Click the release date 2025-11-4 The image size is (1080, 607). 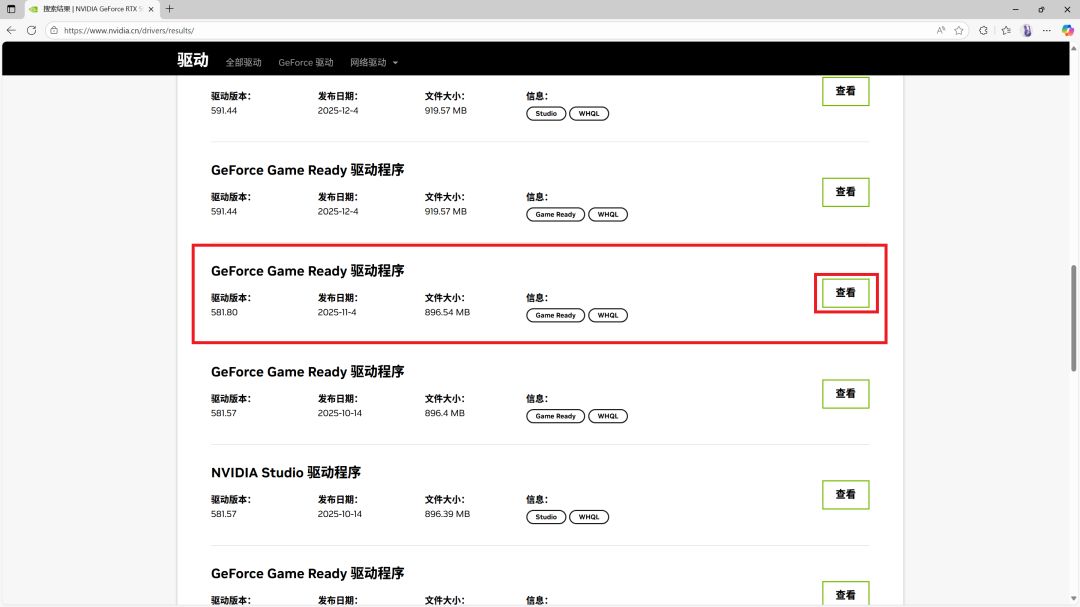[x=337, y=312]
